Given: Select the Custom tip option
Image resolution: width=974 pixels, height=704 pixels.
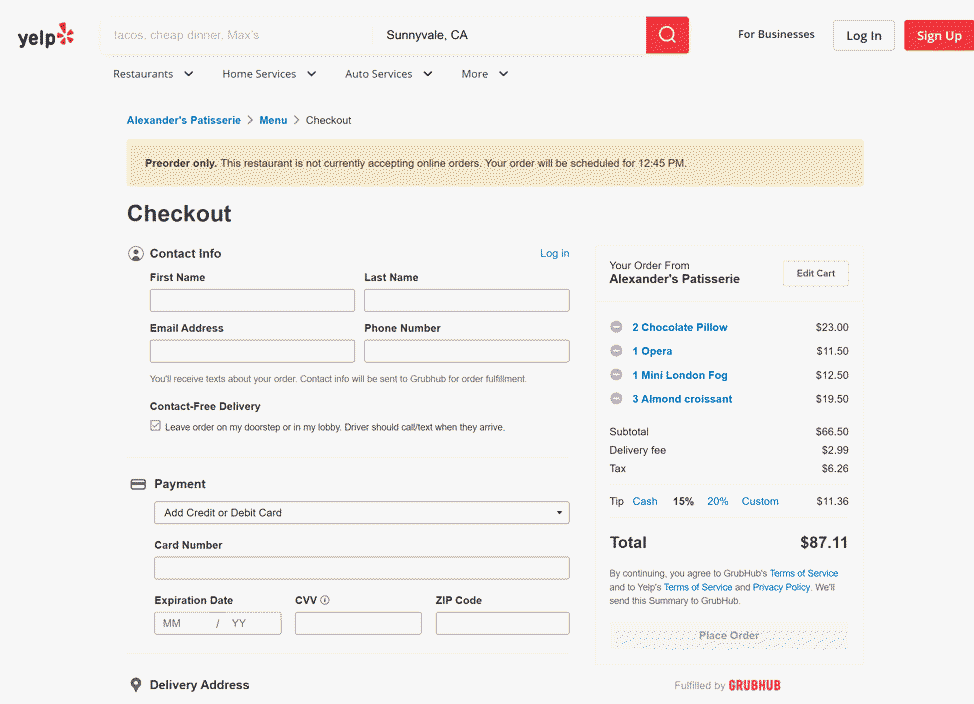Looking at the screenshot, I should coord(759,502).
